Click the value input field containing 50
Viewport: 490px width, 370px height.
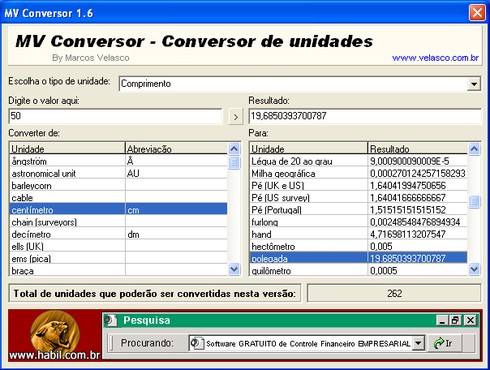(115, 116)
